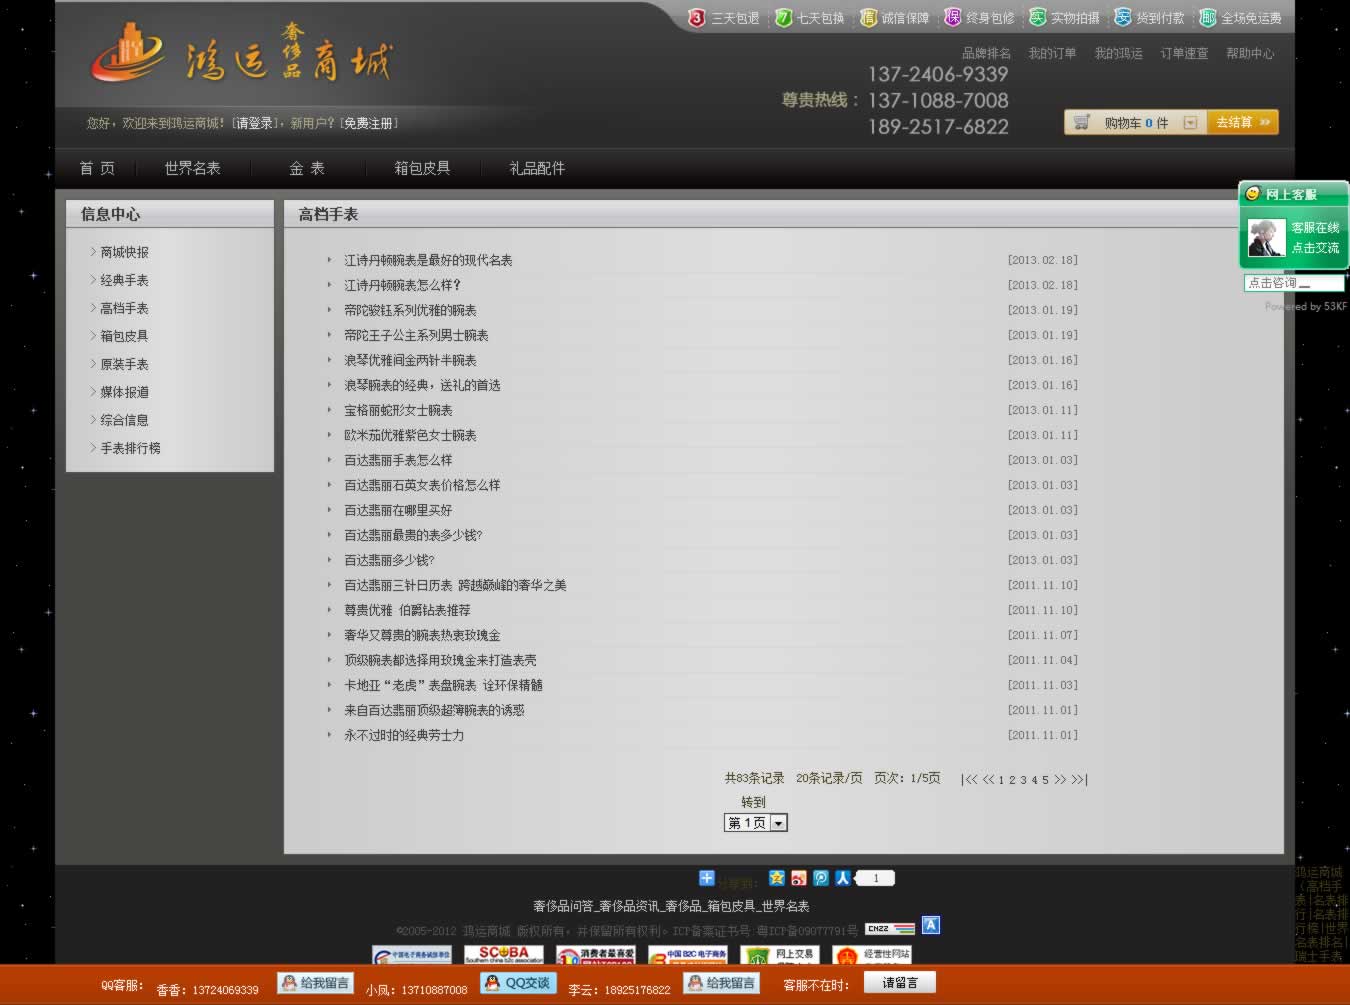This screenshot has height=1005, width=1350.
Task: Open the 世界名表 navigation menu
Action: [x=192, y=168]
